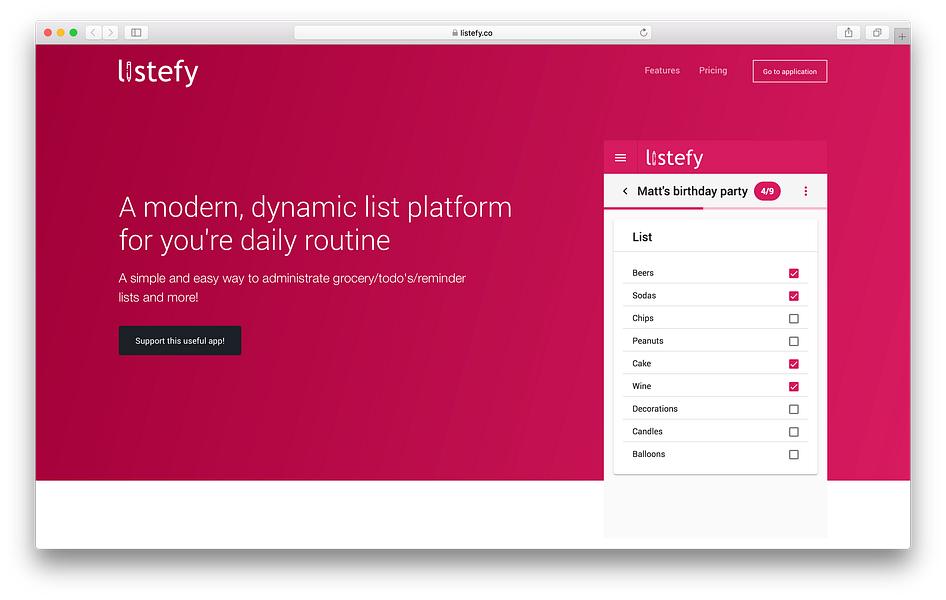Click the Decorations item label
This screenshot has width=946, height=600.
tap(655, 408)
